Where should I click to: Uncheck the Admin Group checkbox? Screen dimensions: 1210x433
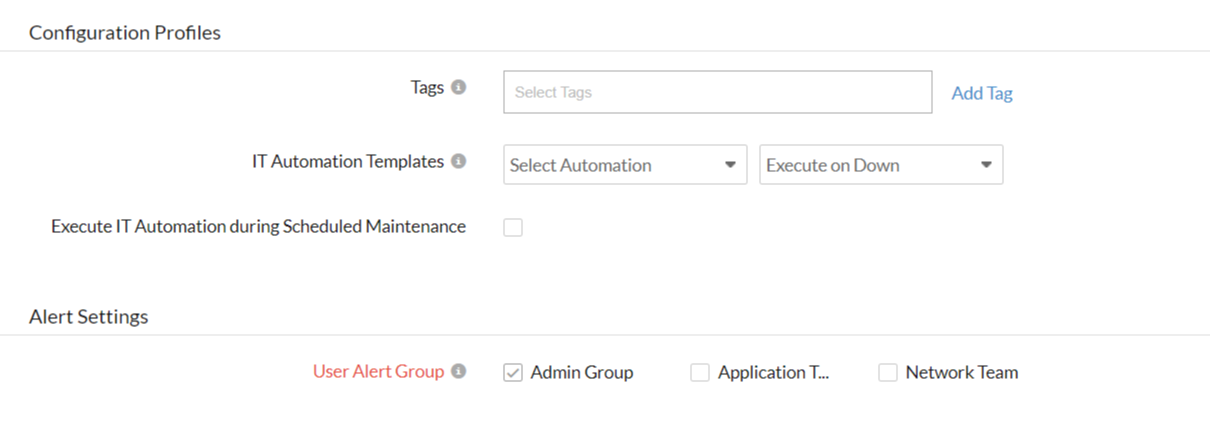click(x=513, y=373)
